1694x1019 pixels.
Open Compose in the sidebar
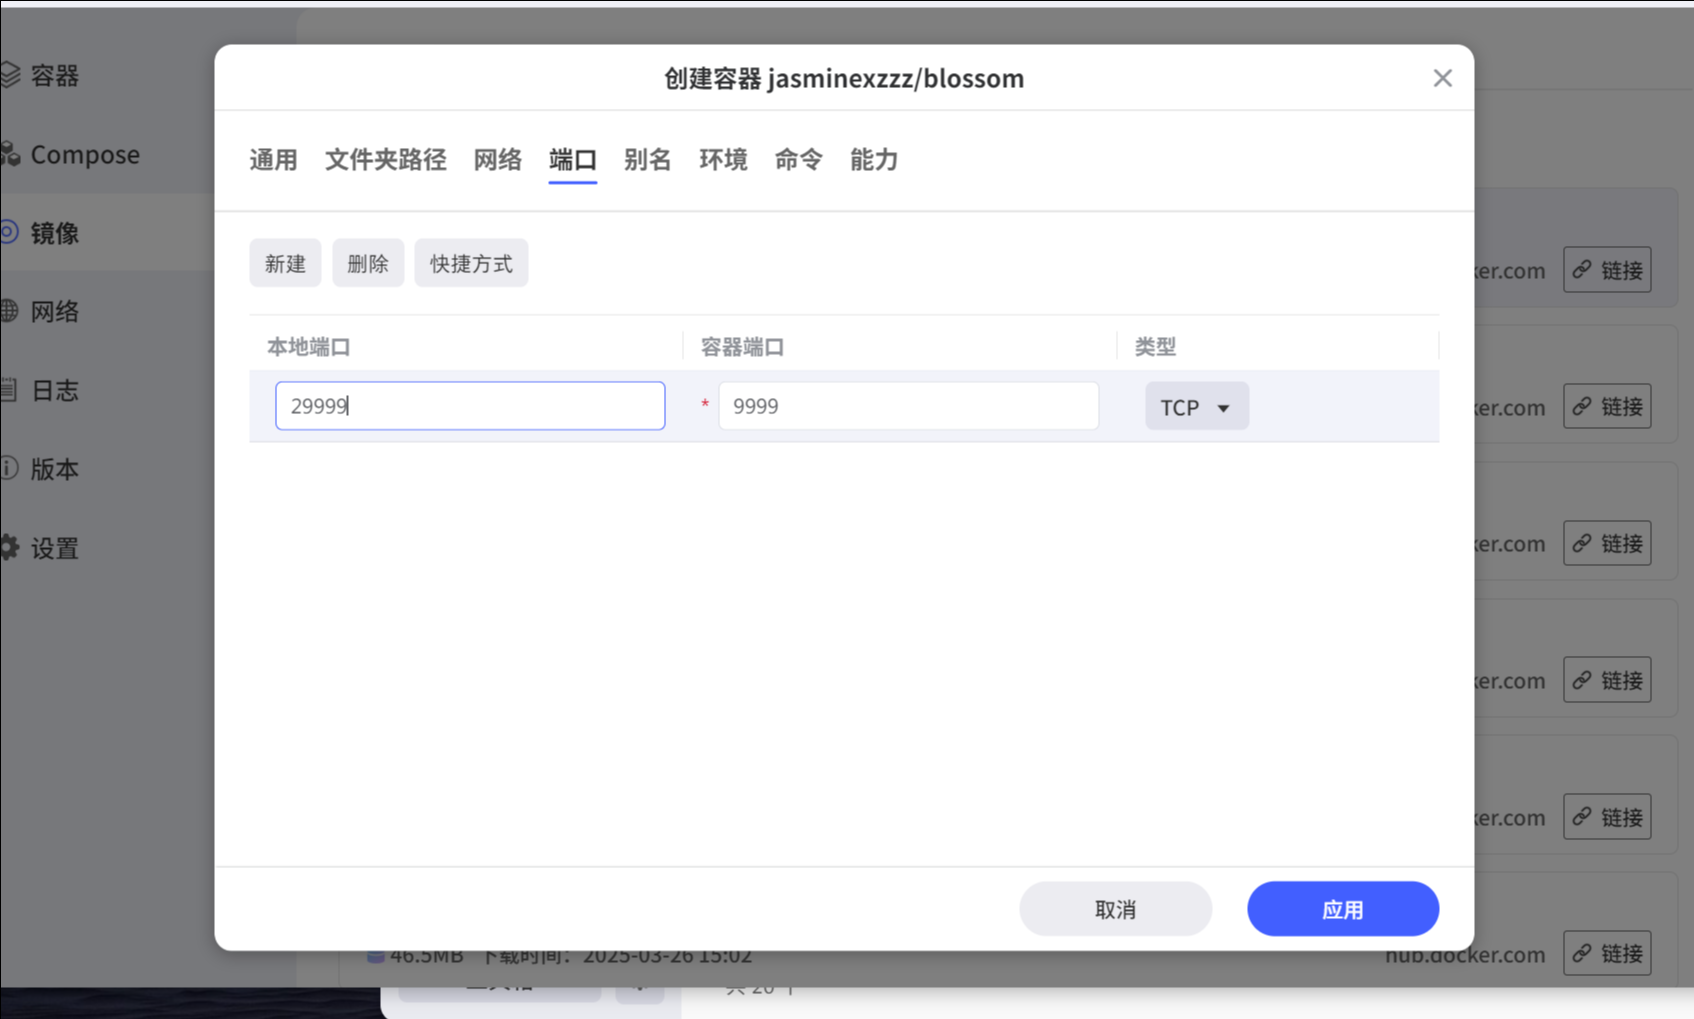click(84, 155)
